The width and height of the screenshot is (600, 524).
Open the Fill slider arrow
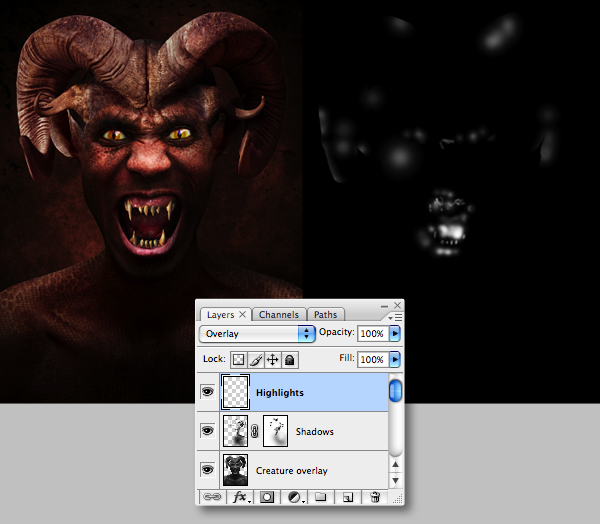click(395, 359)
